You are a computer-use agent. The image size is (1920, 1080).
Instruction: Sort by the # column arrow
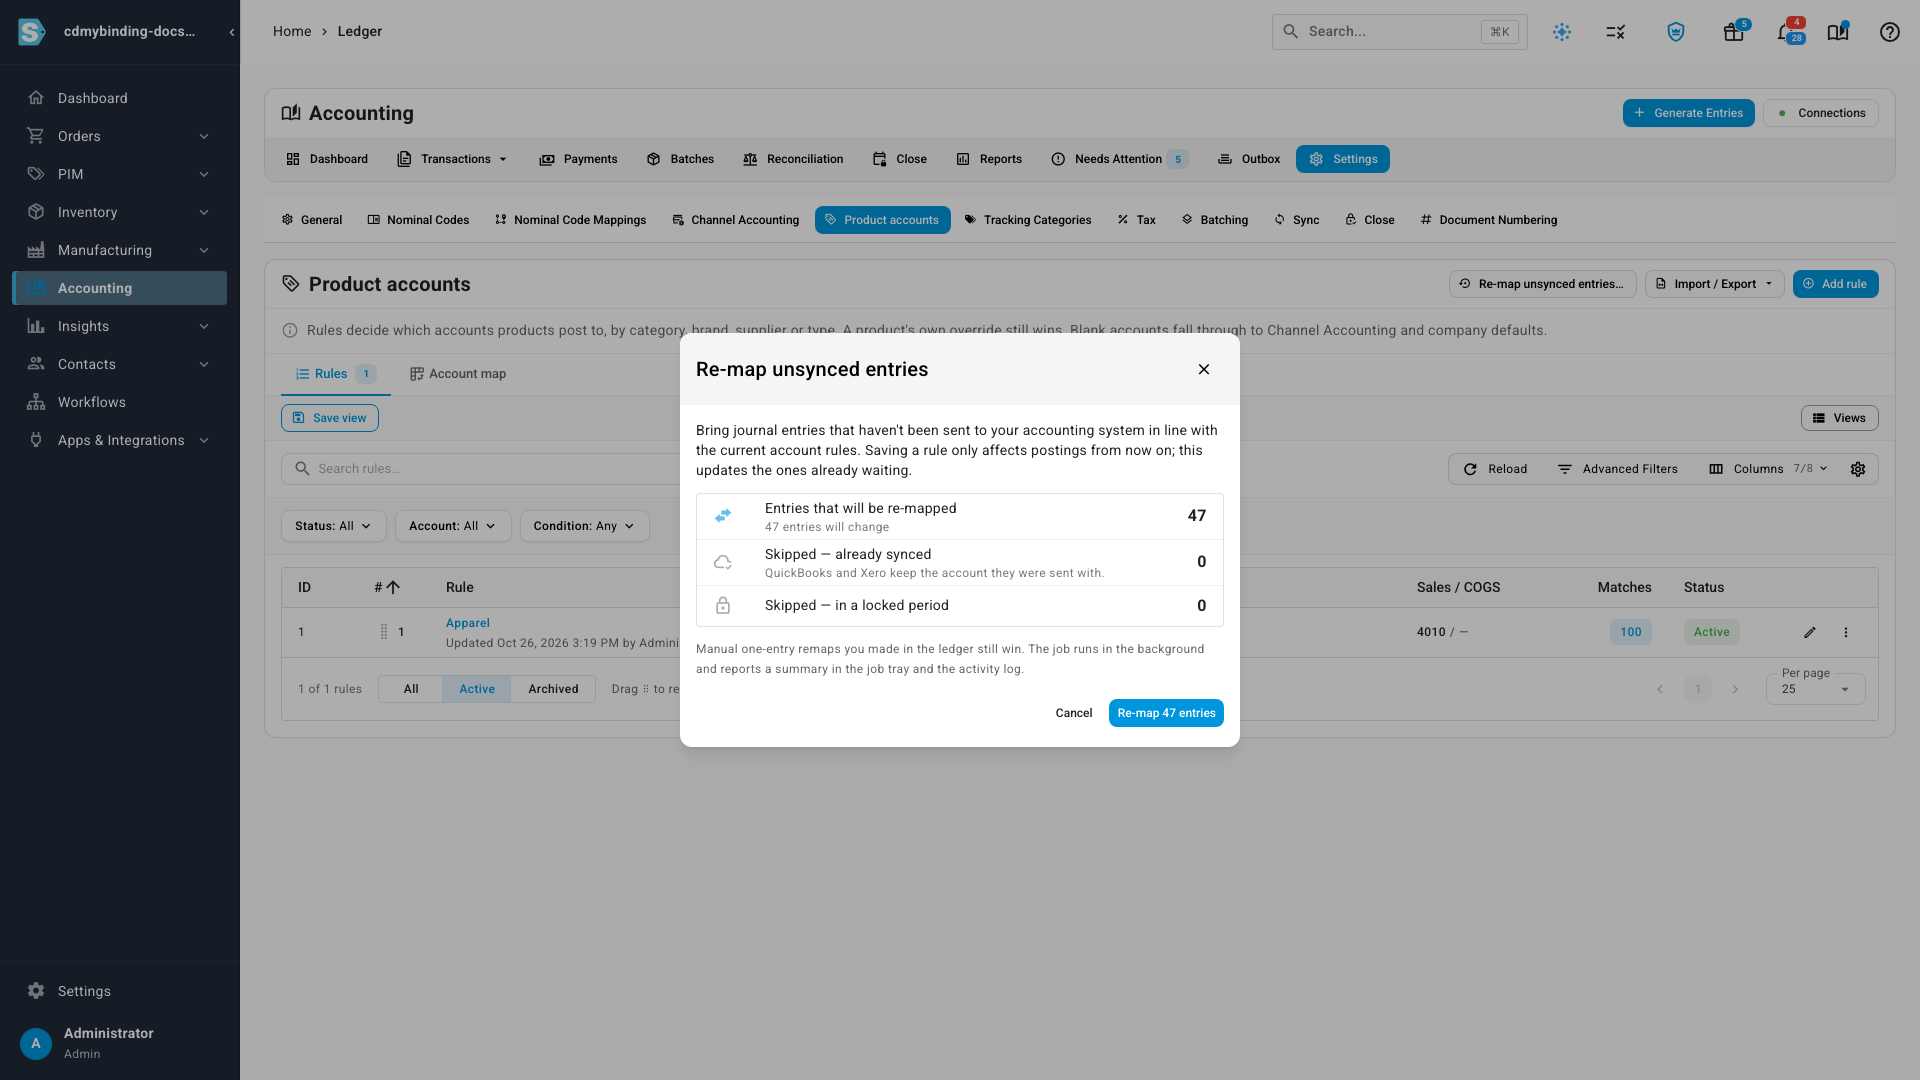pyautogui.click(x=393, y=588)
